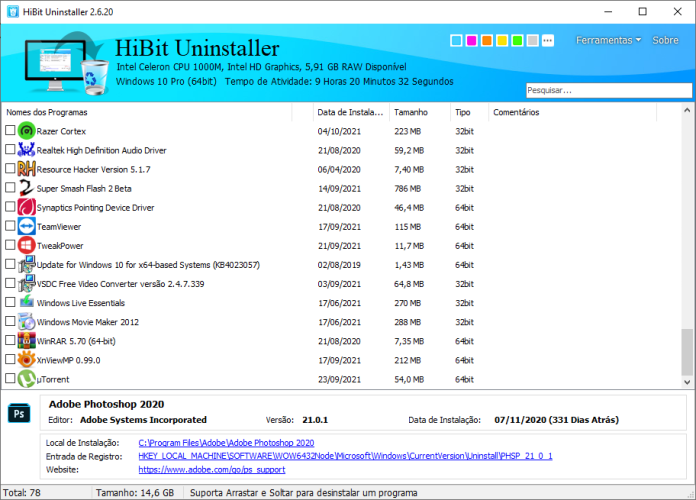Viewport: 696px width, 500px height.
Task: Check the Windows Movie Maker 2012 box
Action: tap(10, 321)
